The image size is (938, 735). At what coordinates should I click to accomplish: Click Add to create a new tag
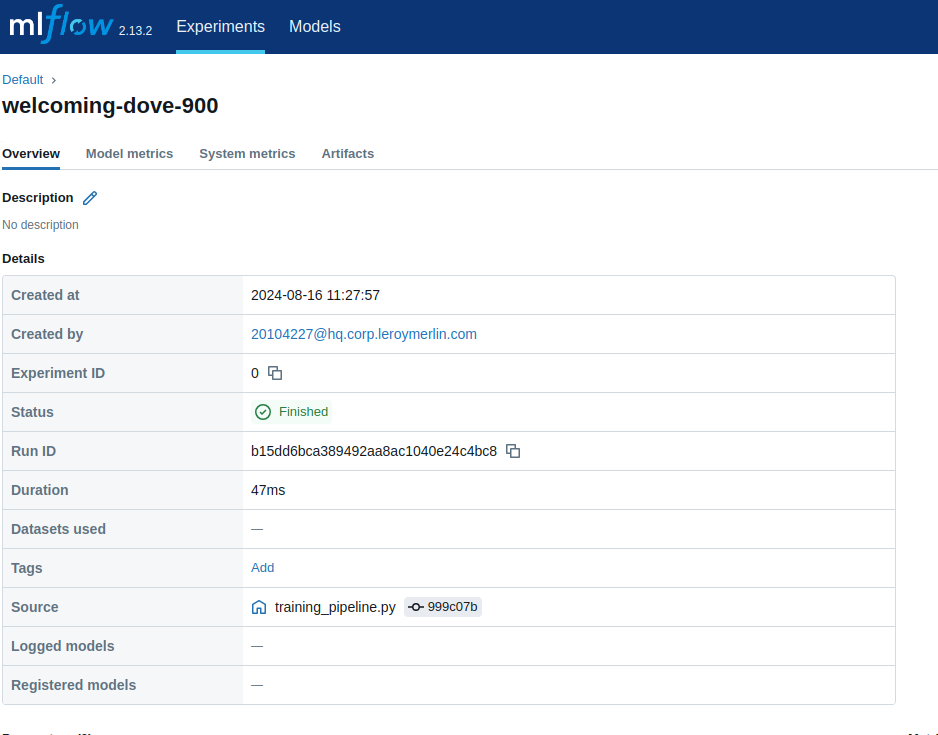coord(262,568)
